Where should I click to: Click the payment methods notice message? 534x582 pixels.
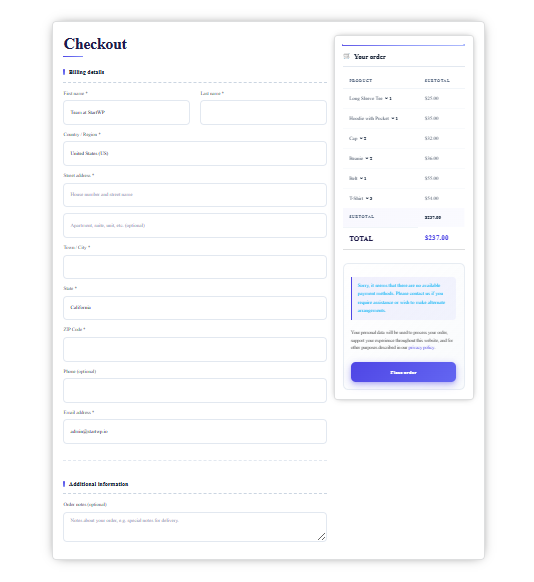tap(403, 298)
